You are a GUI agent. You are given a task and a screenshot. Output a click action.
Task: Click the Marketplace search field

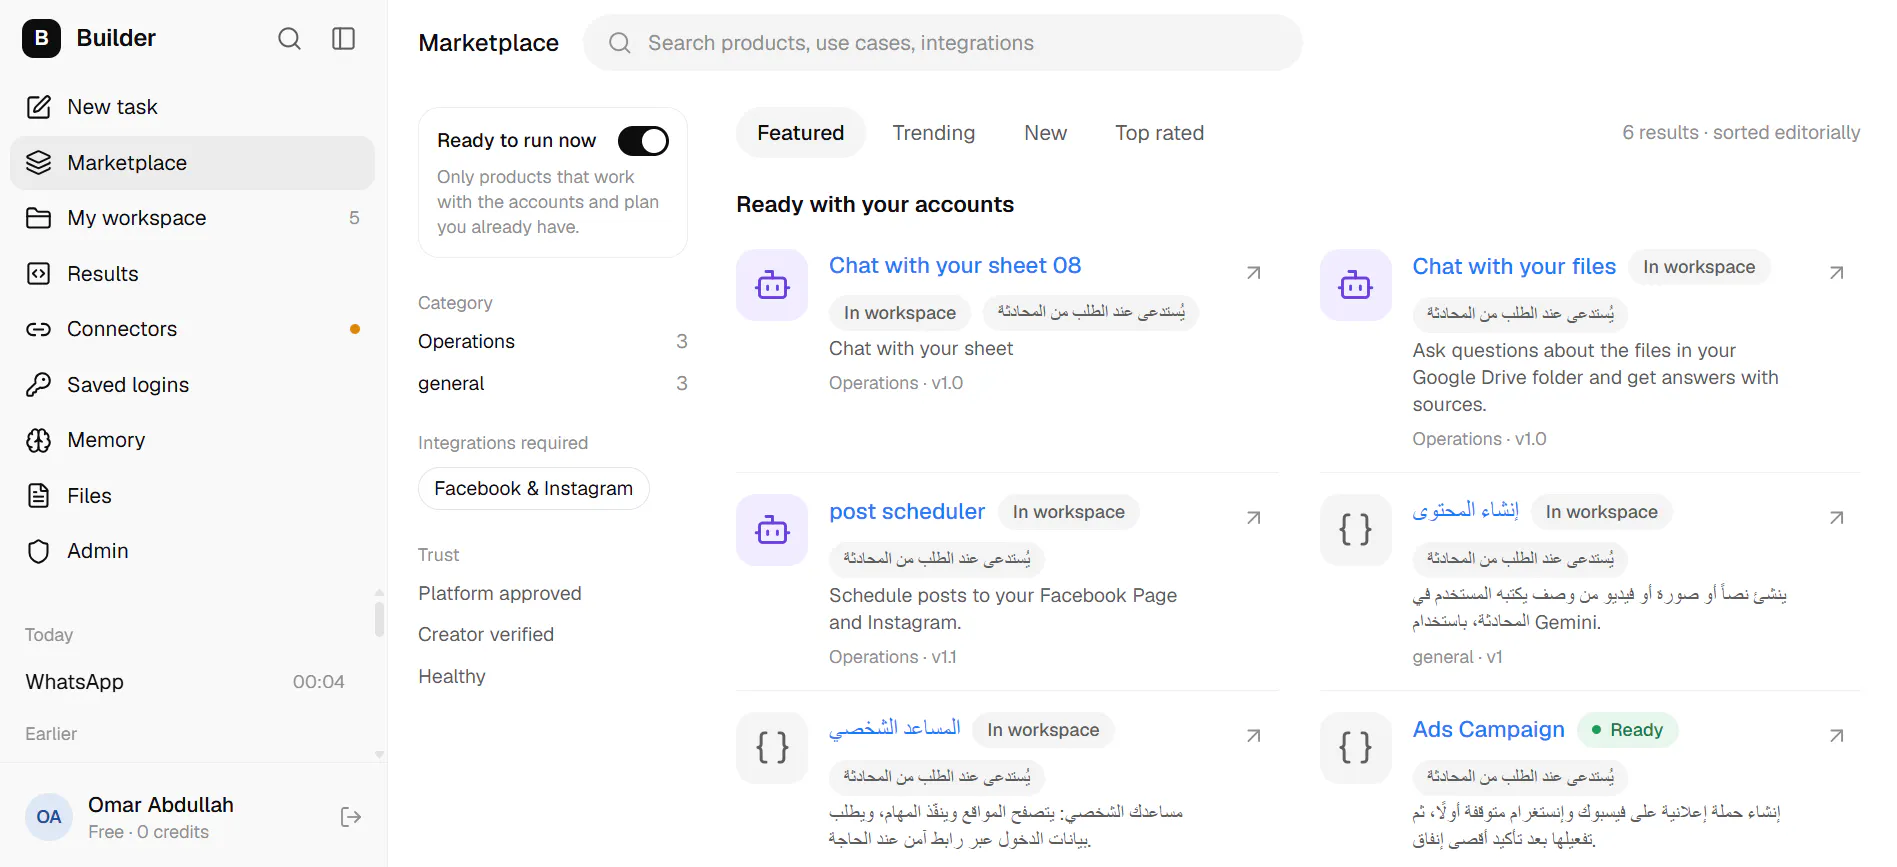click(x=943, y=43)
